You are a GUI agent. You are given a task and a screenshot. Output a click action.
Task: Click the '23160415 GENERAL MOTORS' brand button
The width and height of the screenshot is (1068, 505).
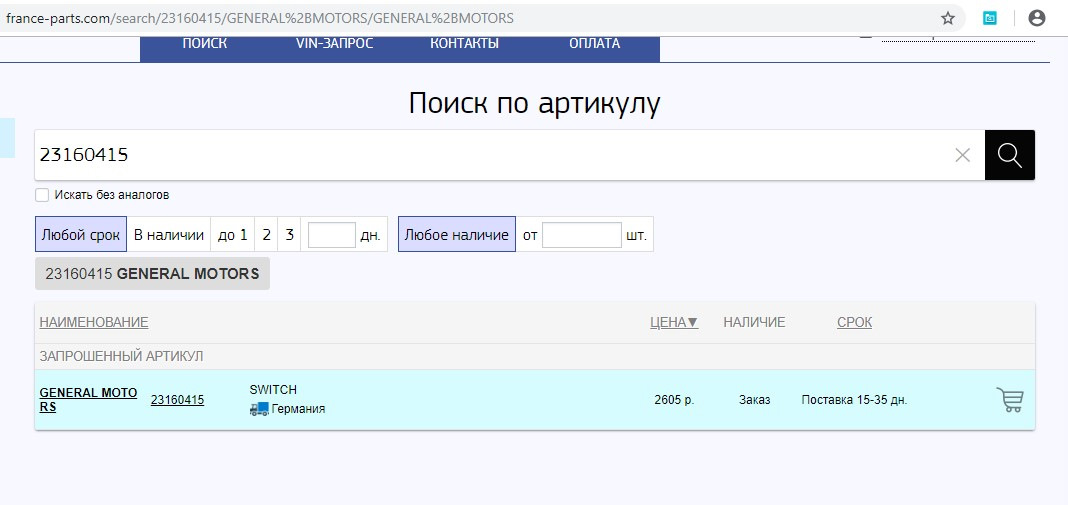click(153, 274)
